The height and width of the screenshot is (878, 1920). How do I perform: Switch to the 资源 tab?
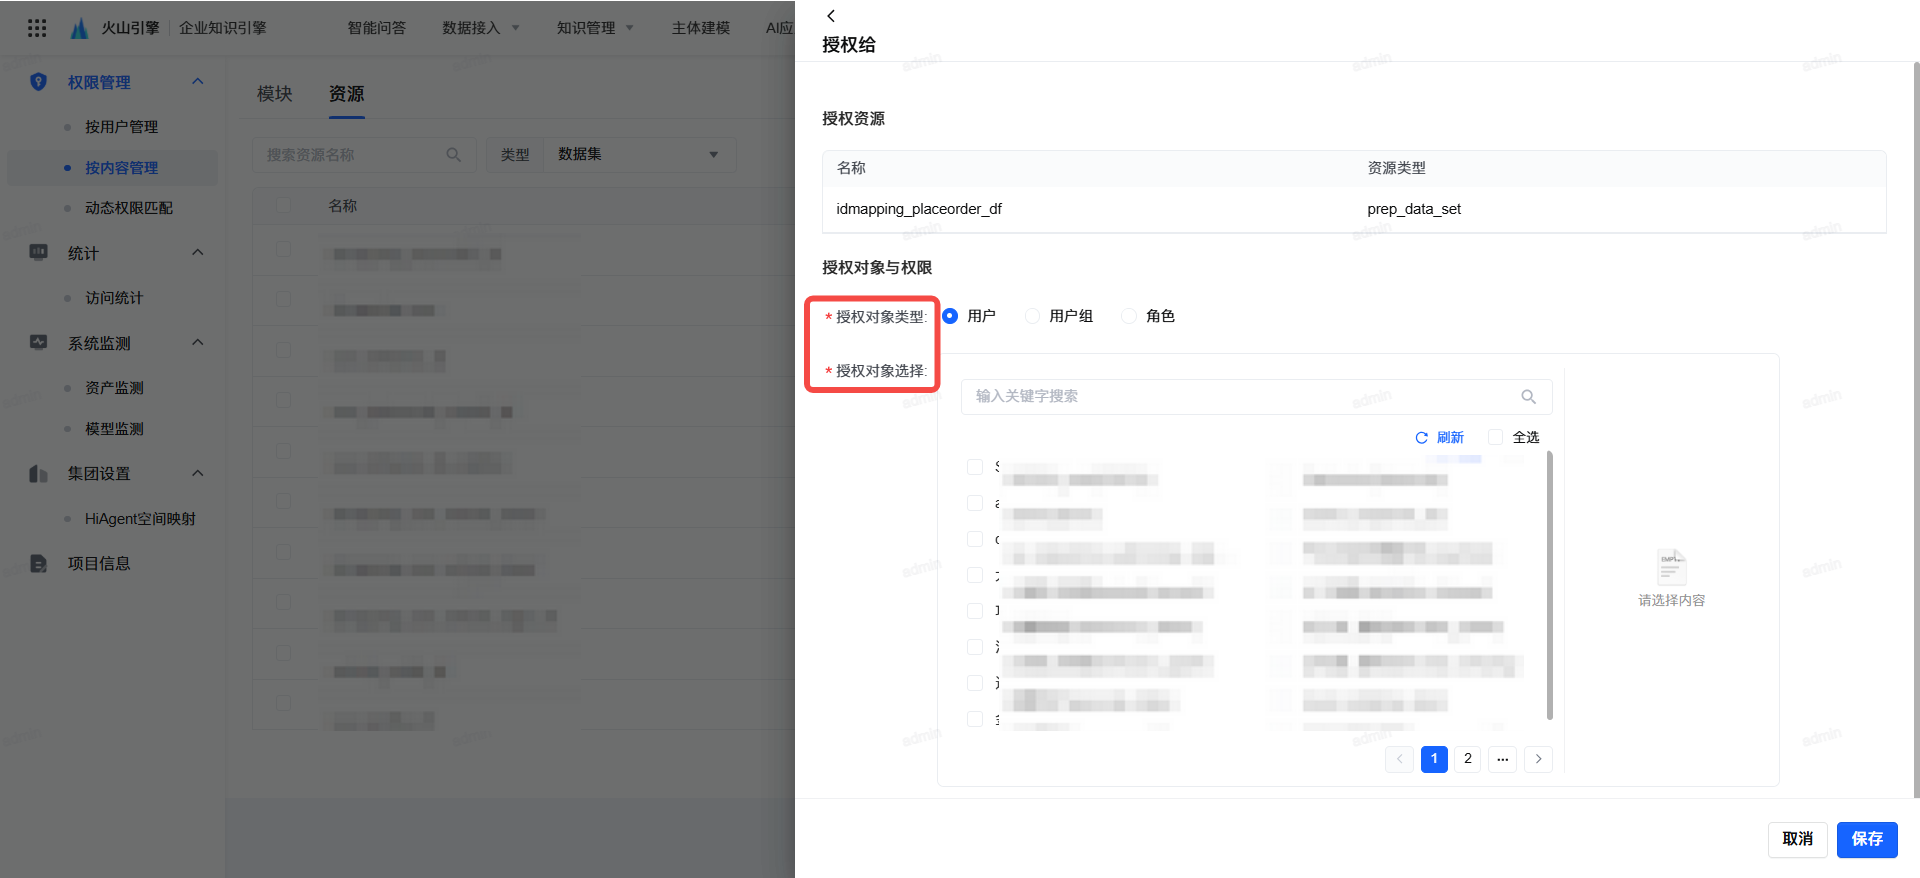click(347, 94)
